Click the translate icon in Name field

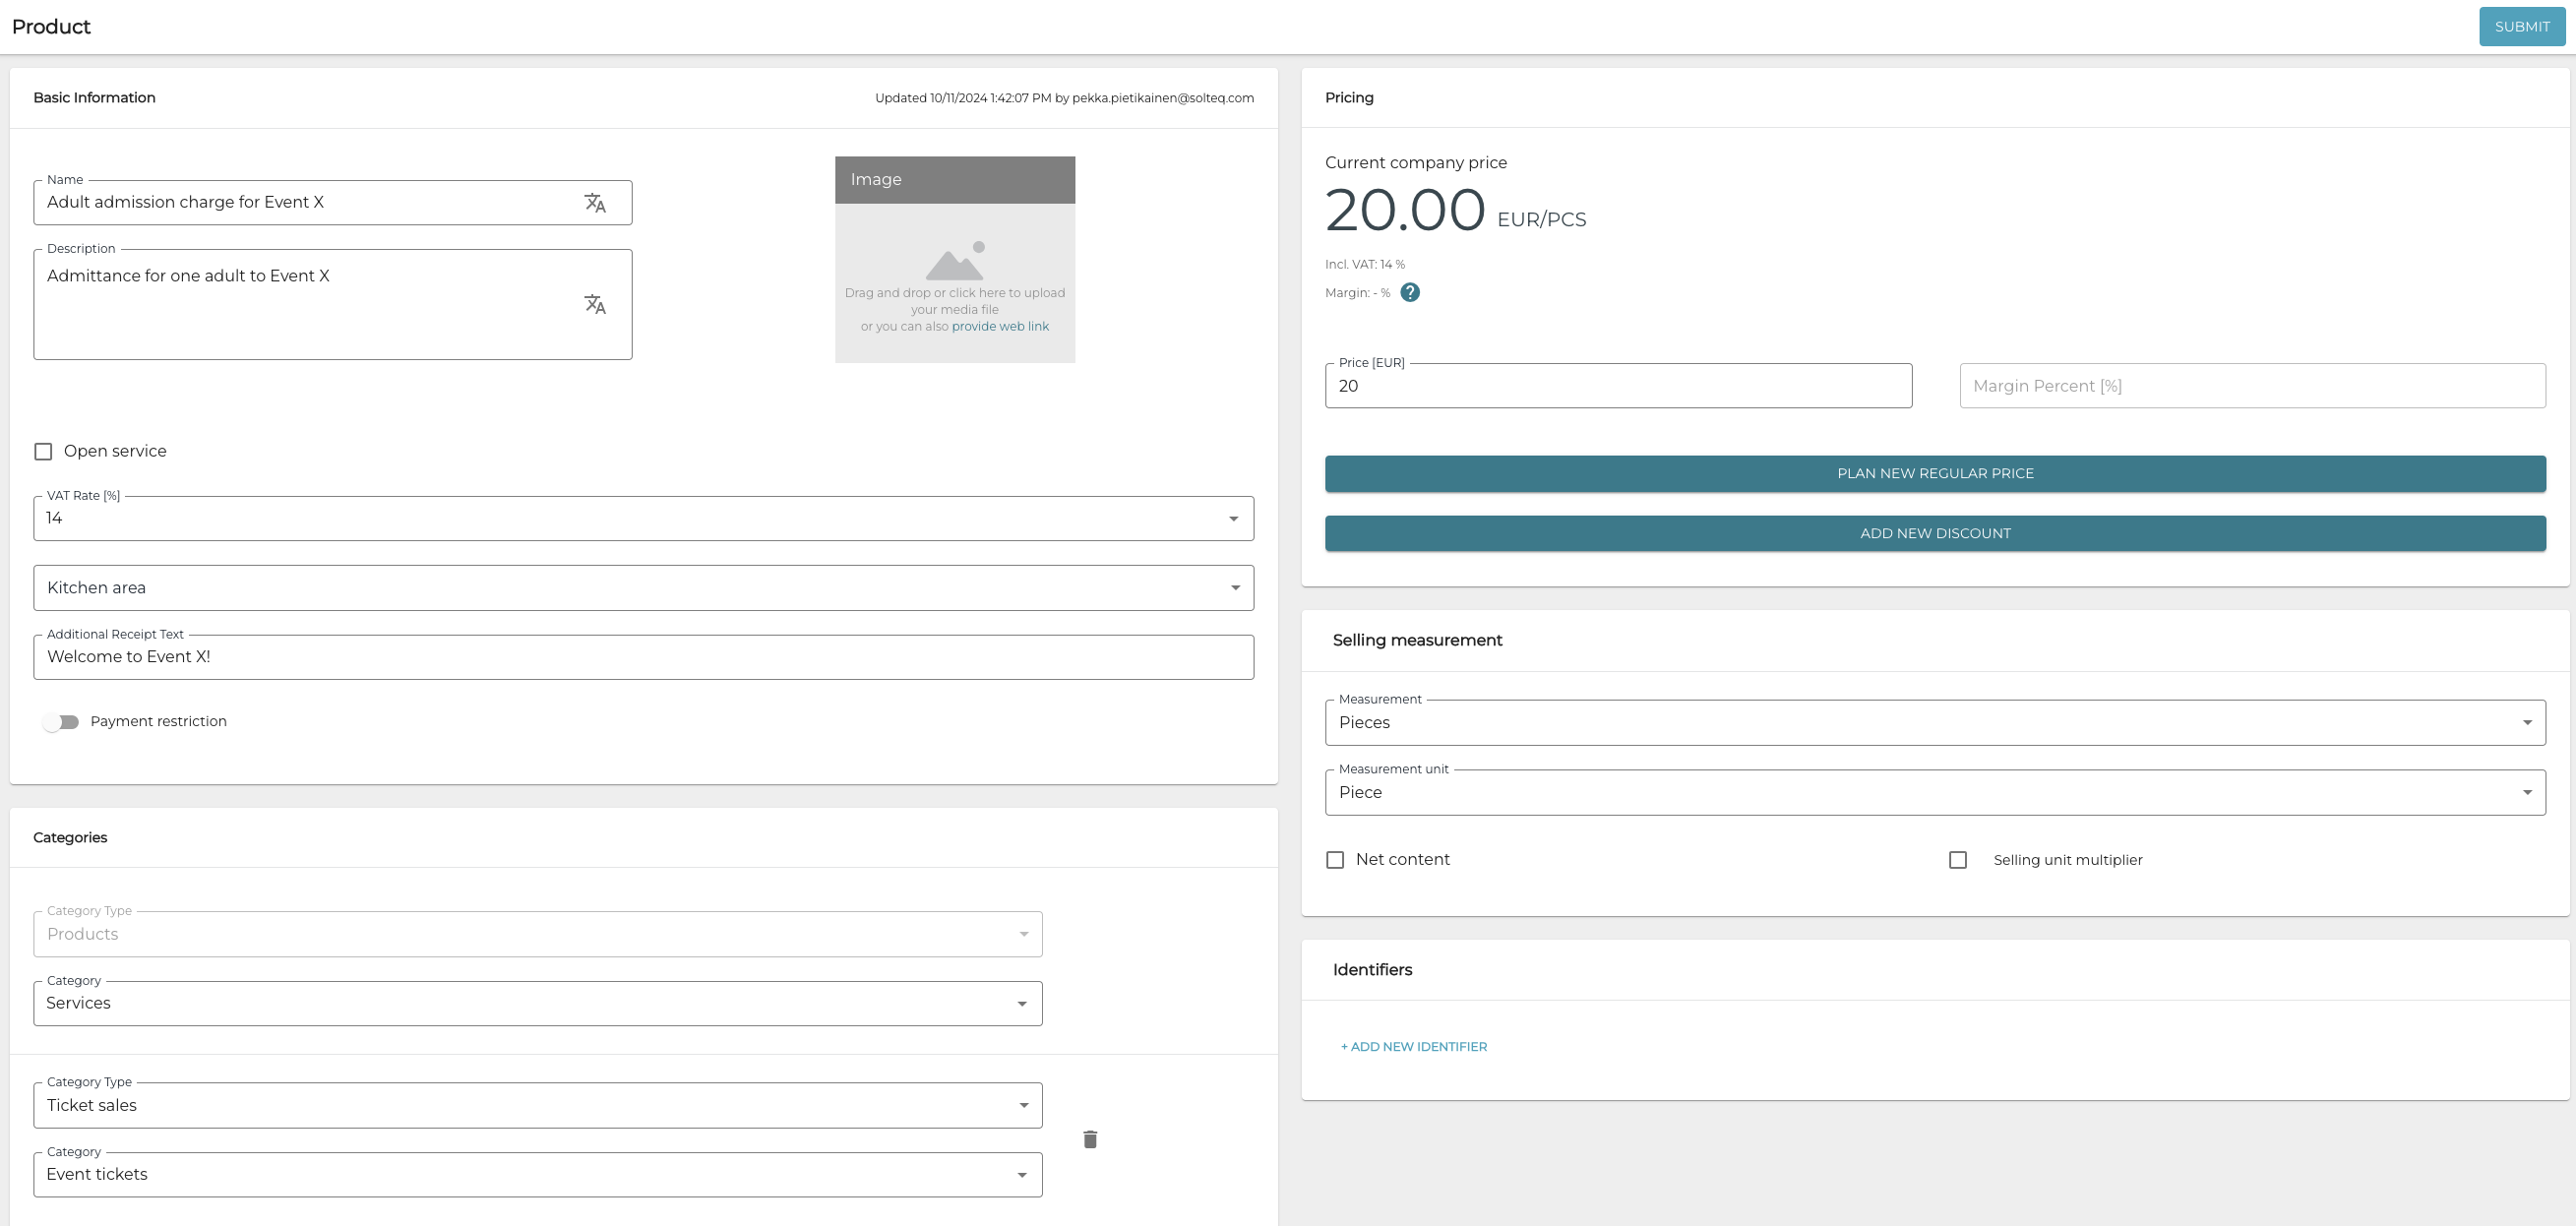click(595, 203)
